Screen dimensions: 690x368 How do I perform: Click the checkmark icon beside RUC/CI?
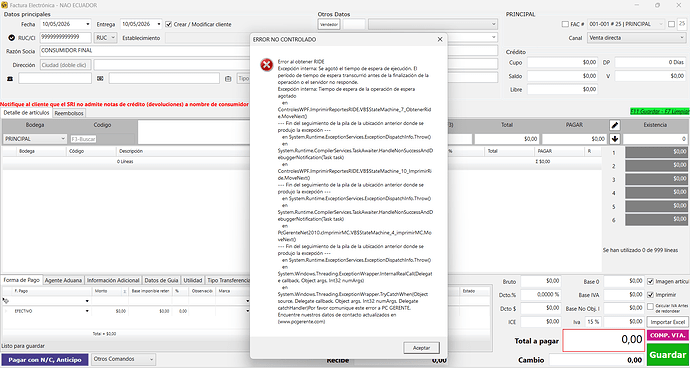pos(12,38)
